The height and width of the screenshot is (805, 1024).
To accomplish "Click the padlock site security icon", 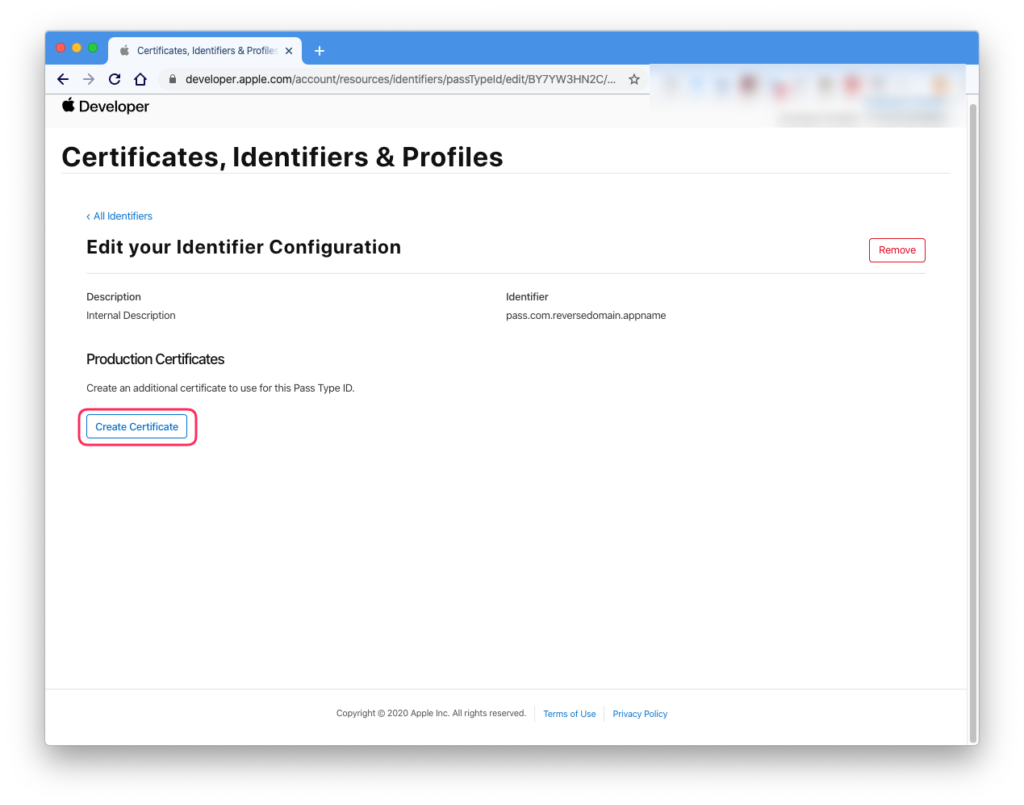I will coord(172,79).
